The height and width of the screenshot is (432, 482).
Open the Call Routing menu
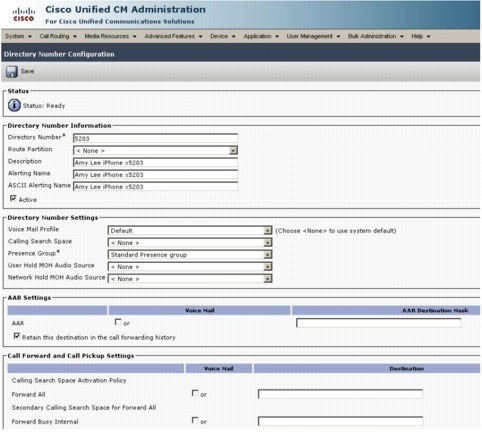coord(58,36)
